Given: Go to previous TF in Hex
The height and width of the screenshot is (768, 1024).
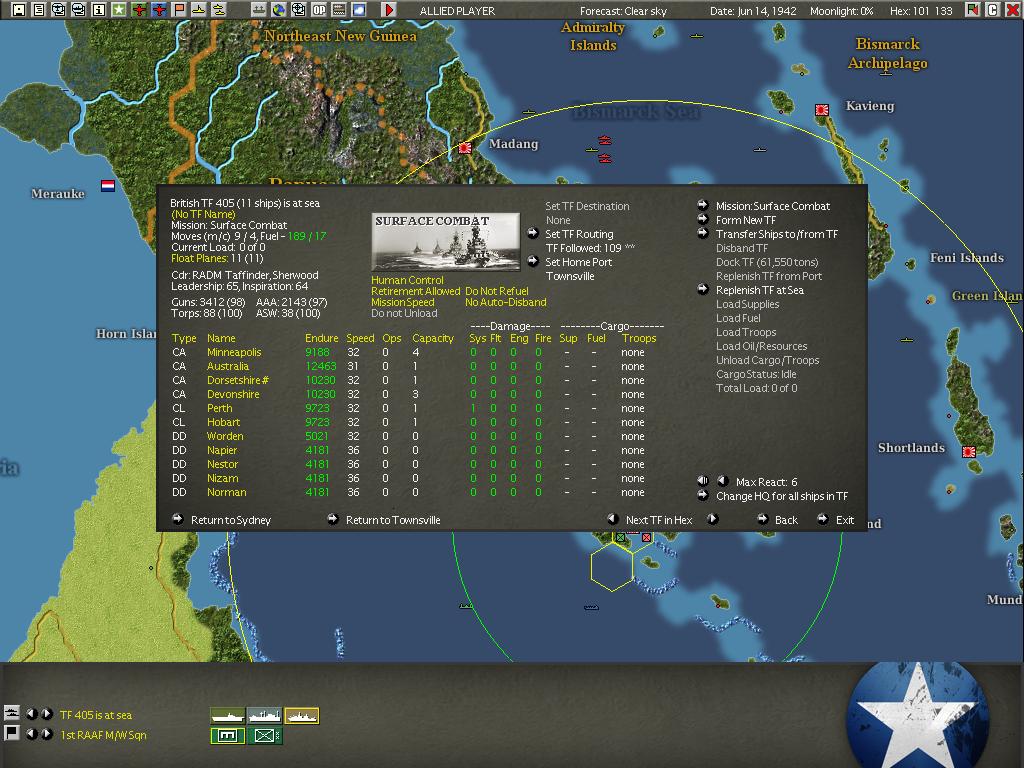Looking at the screenshot, I should click(x=613, y=519).
